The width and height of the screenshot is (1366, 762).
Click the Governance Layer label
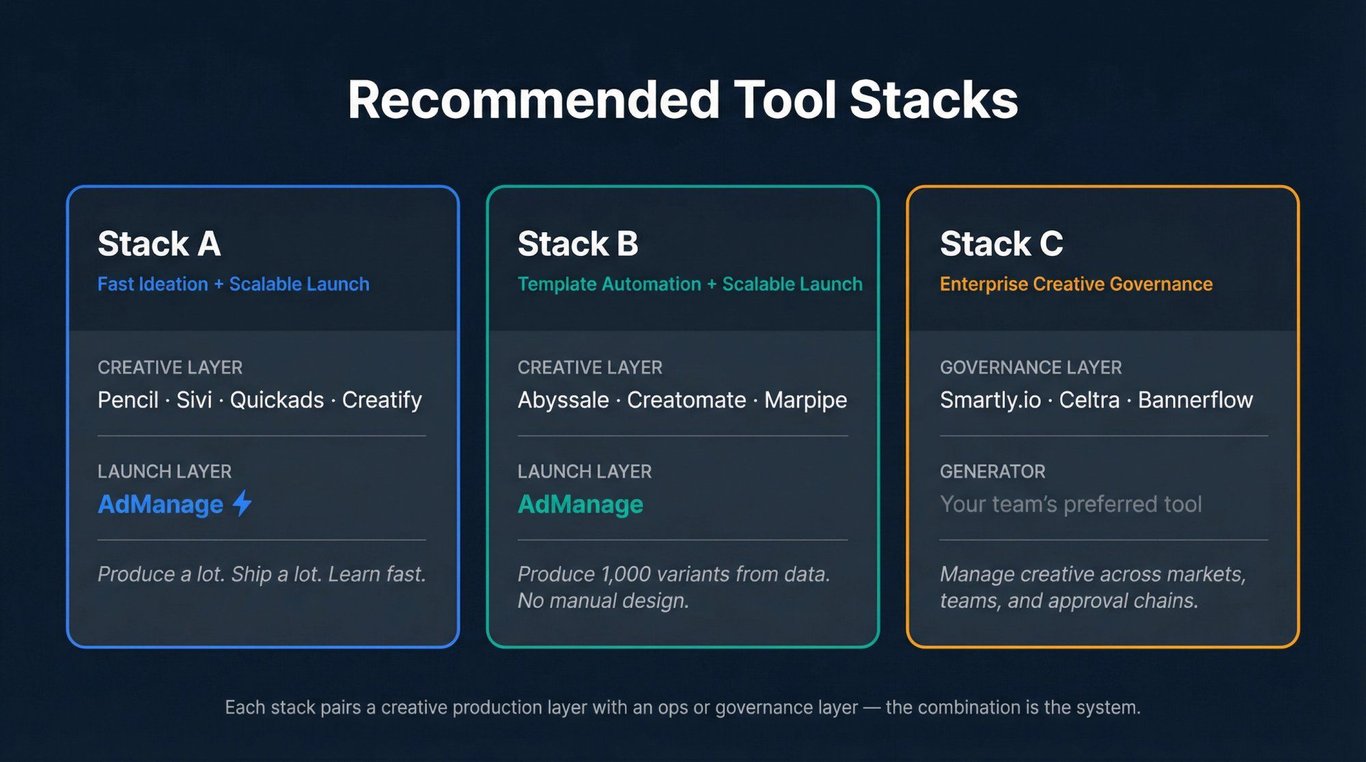[x=1030, y=367]
